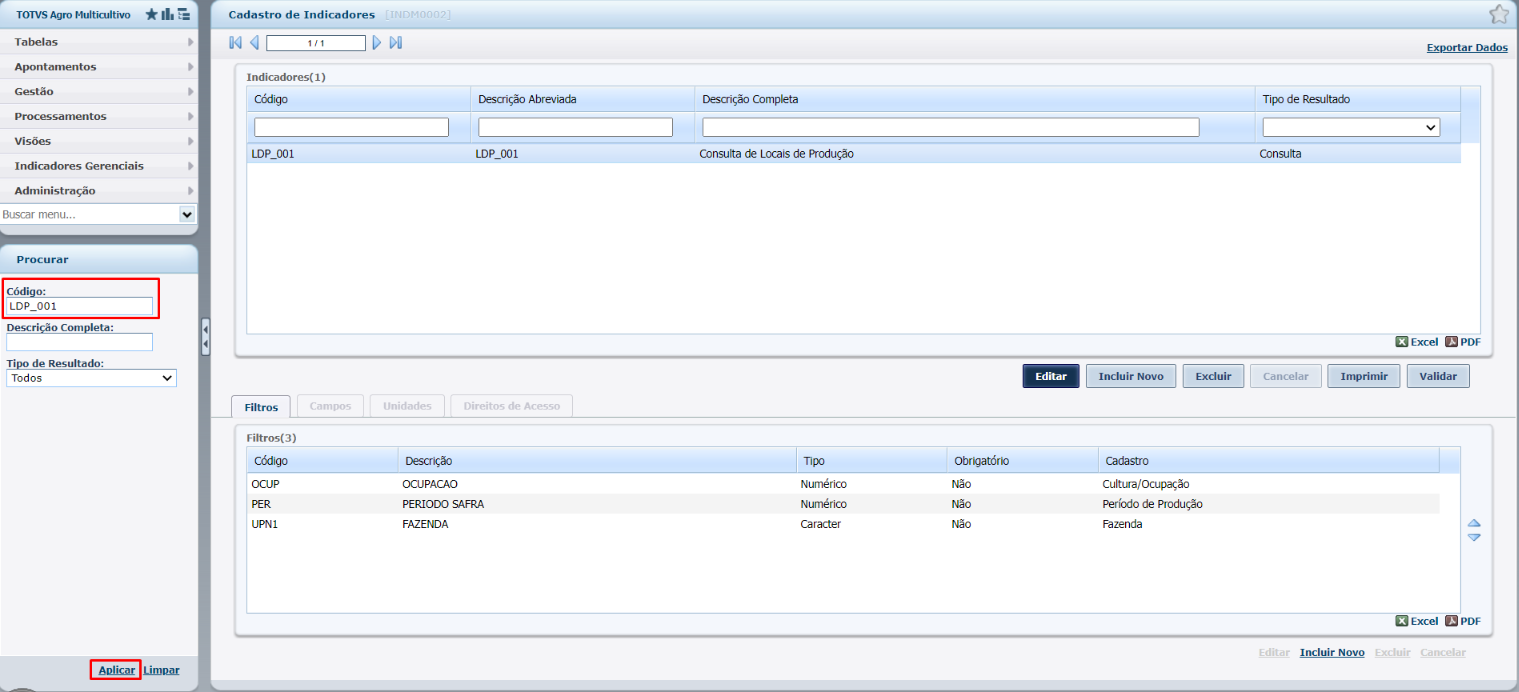Export Filtros grid to PDF

(x=1462, y=621)
